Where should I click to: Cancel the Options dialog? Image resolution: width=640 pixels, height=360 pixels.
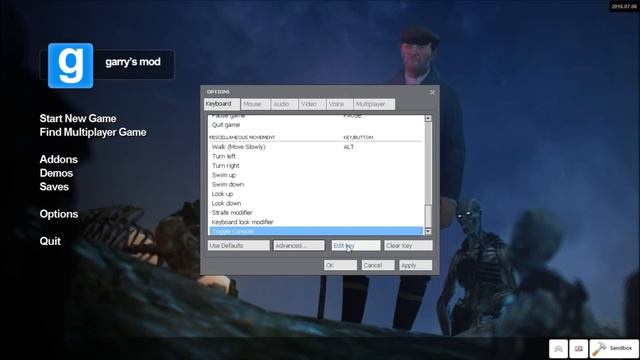[x=378, y=265]
